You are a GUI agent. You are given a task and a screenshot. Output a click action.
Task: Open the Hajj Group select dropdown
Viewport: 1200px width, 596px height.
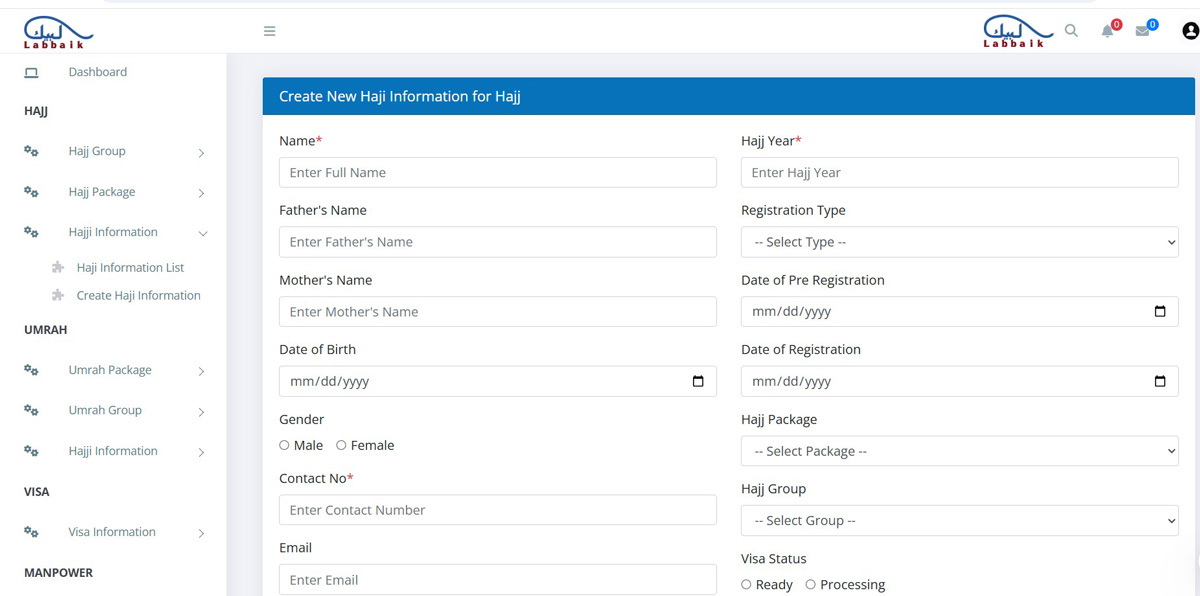(960, 521)
